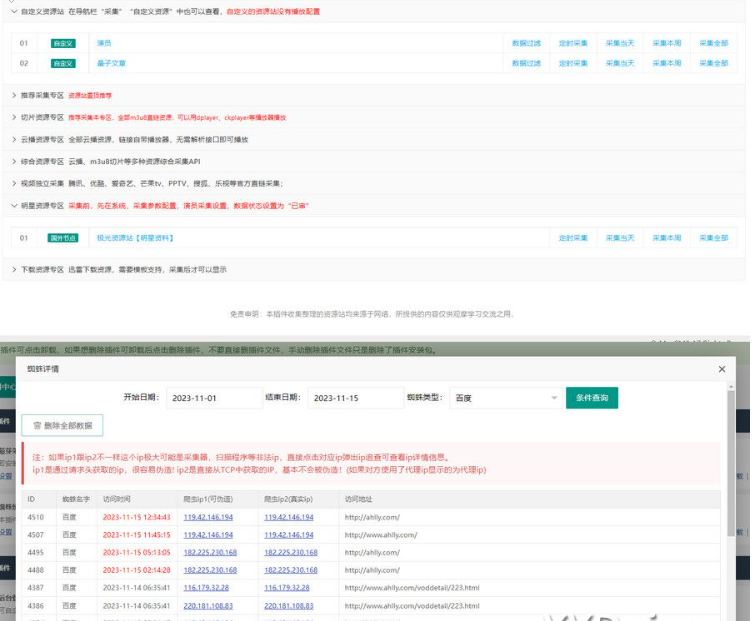Viewport: 753px width, 621px height.
Task: Expand the 云播资源专区 section
Action: point(13,139)
